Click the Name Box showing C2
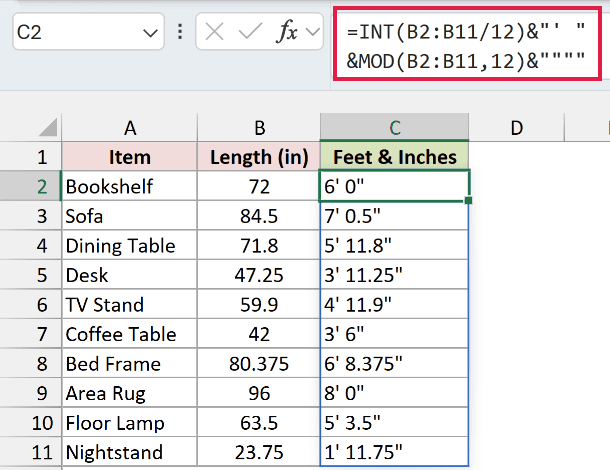 point(88,32)
